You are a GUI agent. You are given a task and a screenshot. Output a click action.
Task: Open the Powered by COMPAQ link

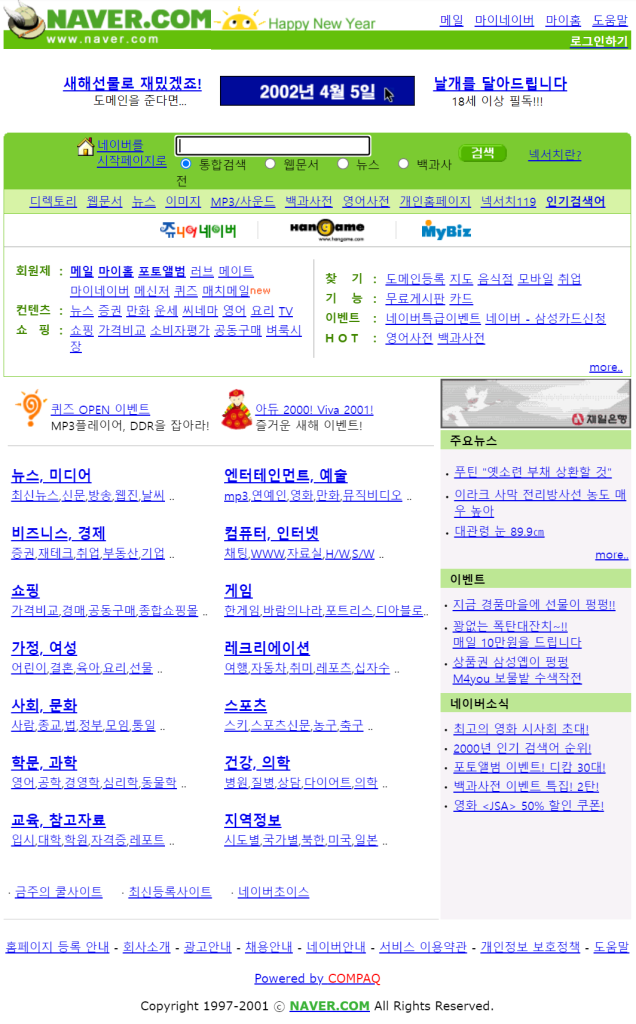click(317, 978)
